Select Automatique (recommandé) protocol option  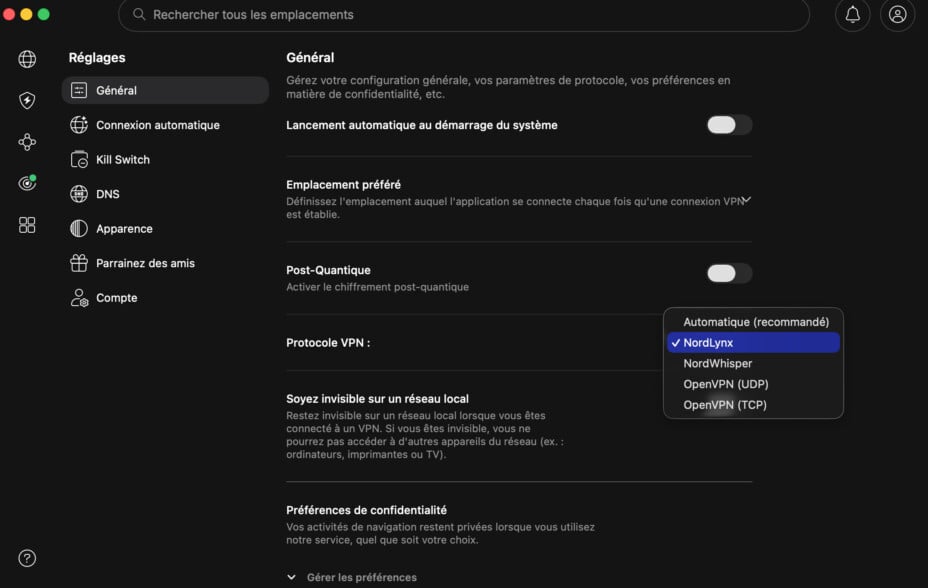[x=753, y=322]
